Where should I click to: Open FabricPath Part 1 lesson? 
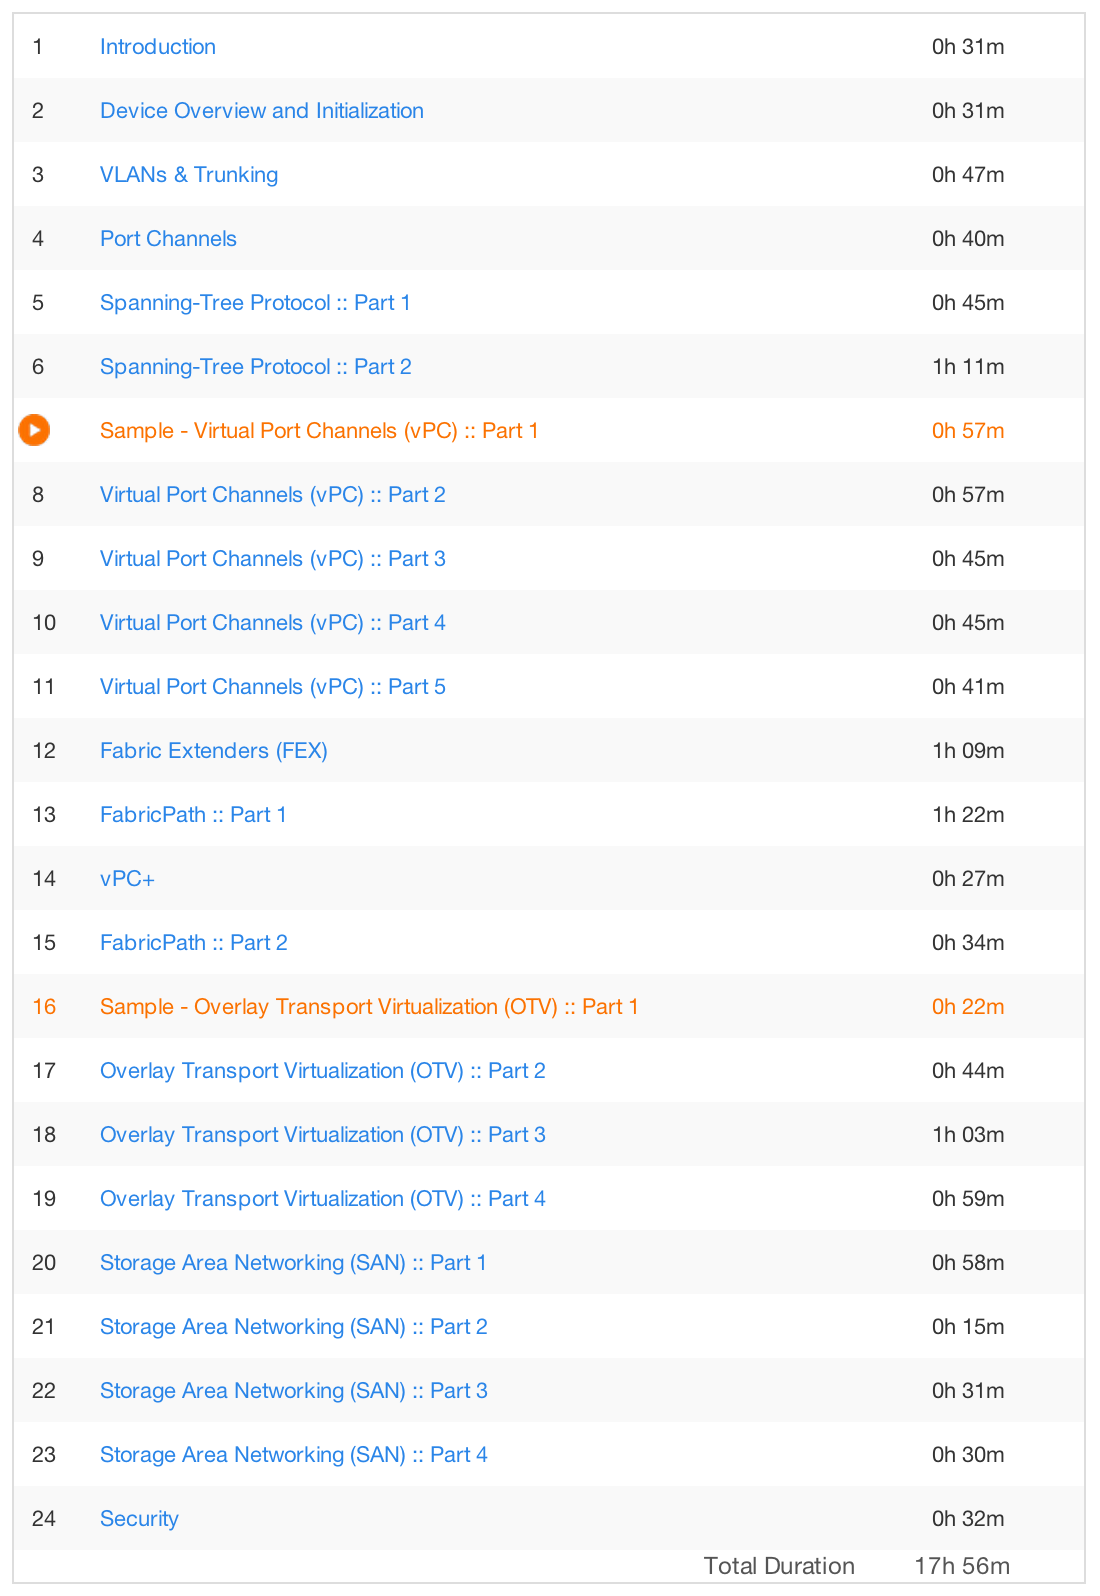pos(193,814)
